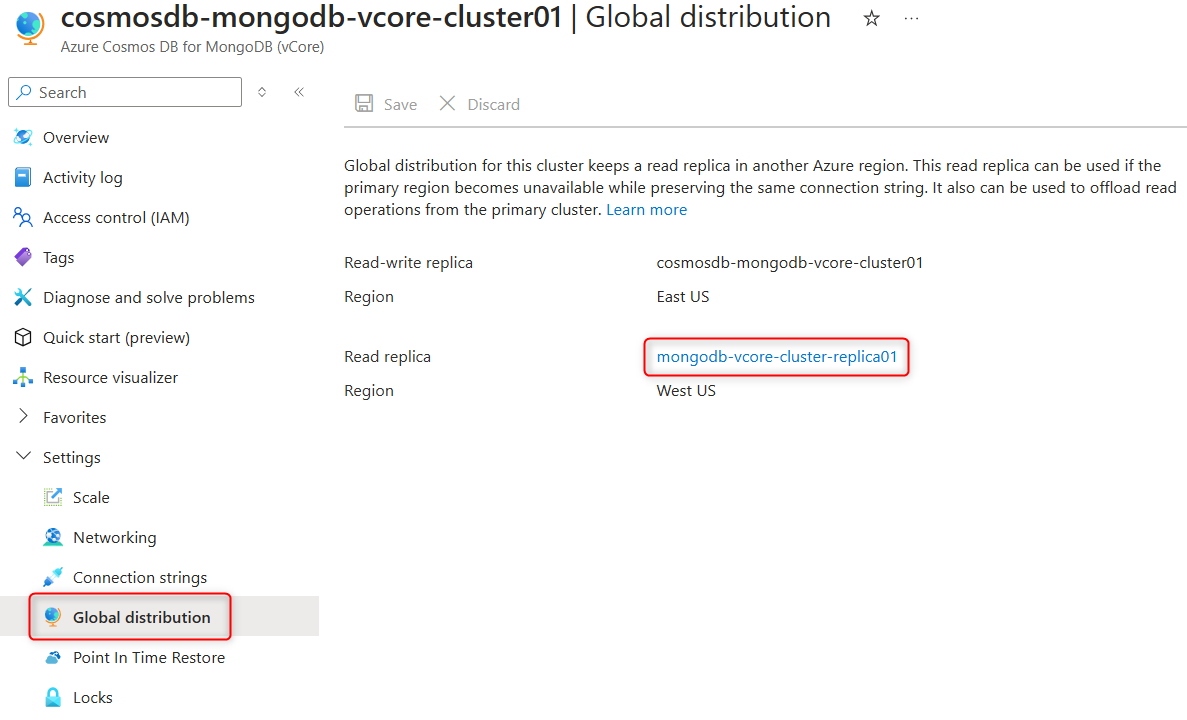The image size is (1187, 720).
Task: Pin the Global distribution page
Action: 261,91
